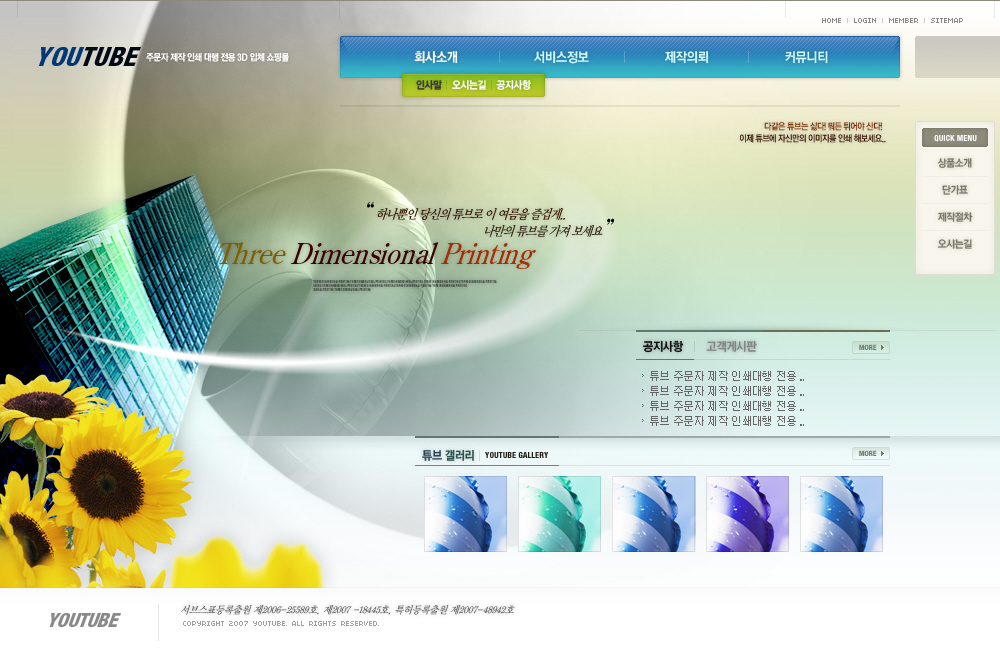Image resolution: width=1000 pixels, height=654 pixels.
Task: Click MORE button beside notice tabs
Action: (870, 348)
